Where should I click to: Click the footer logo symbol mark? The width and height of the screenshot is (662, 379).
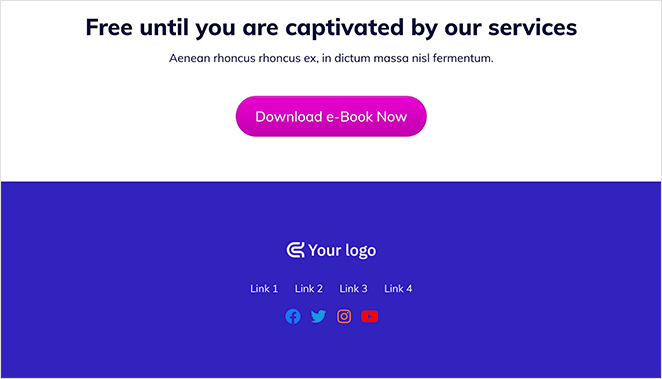pyautogui.click(x=296, y=250)
